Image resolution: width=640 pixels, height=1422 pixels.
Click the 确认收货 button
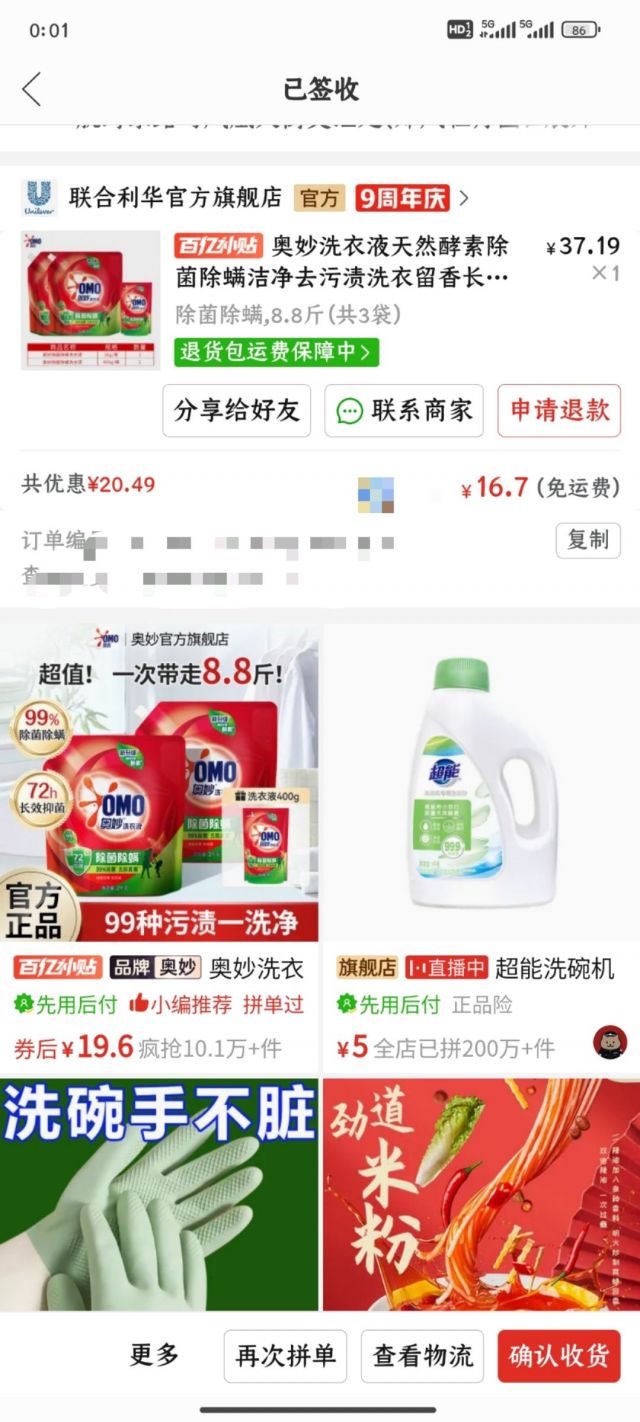point(559,1356)
